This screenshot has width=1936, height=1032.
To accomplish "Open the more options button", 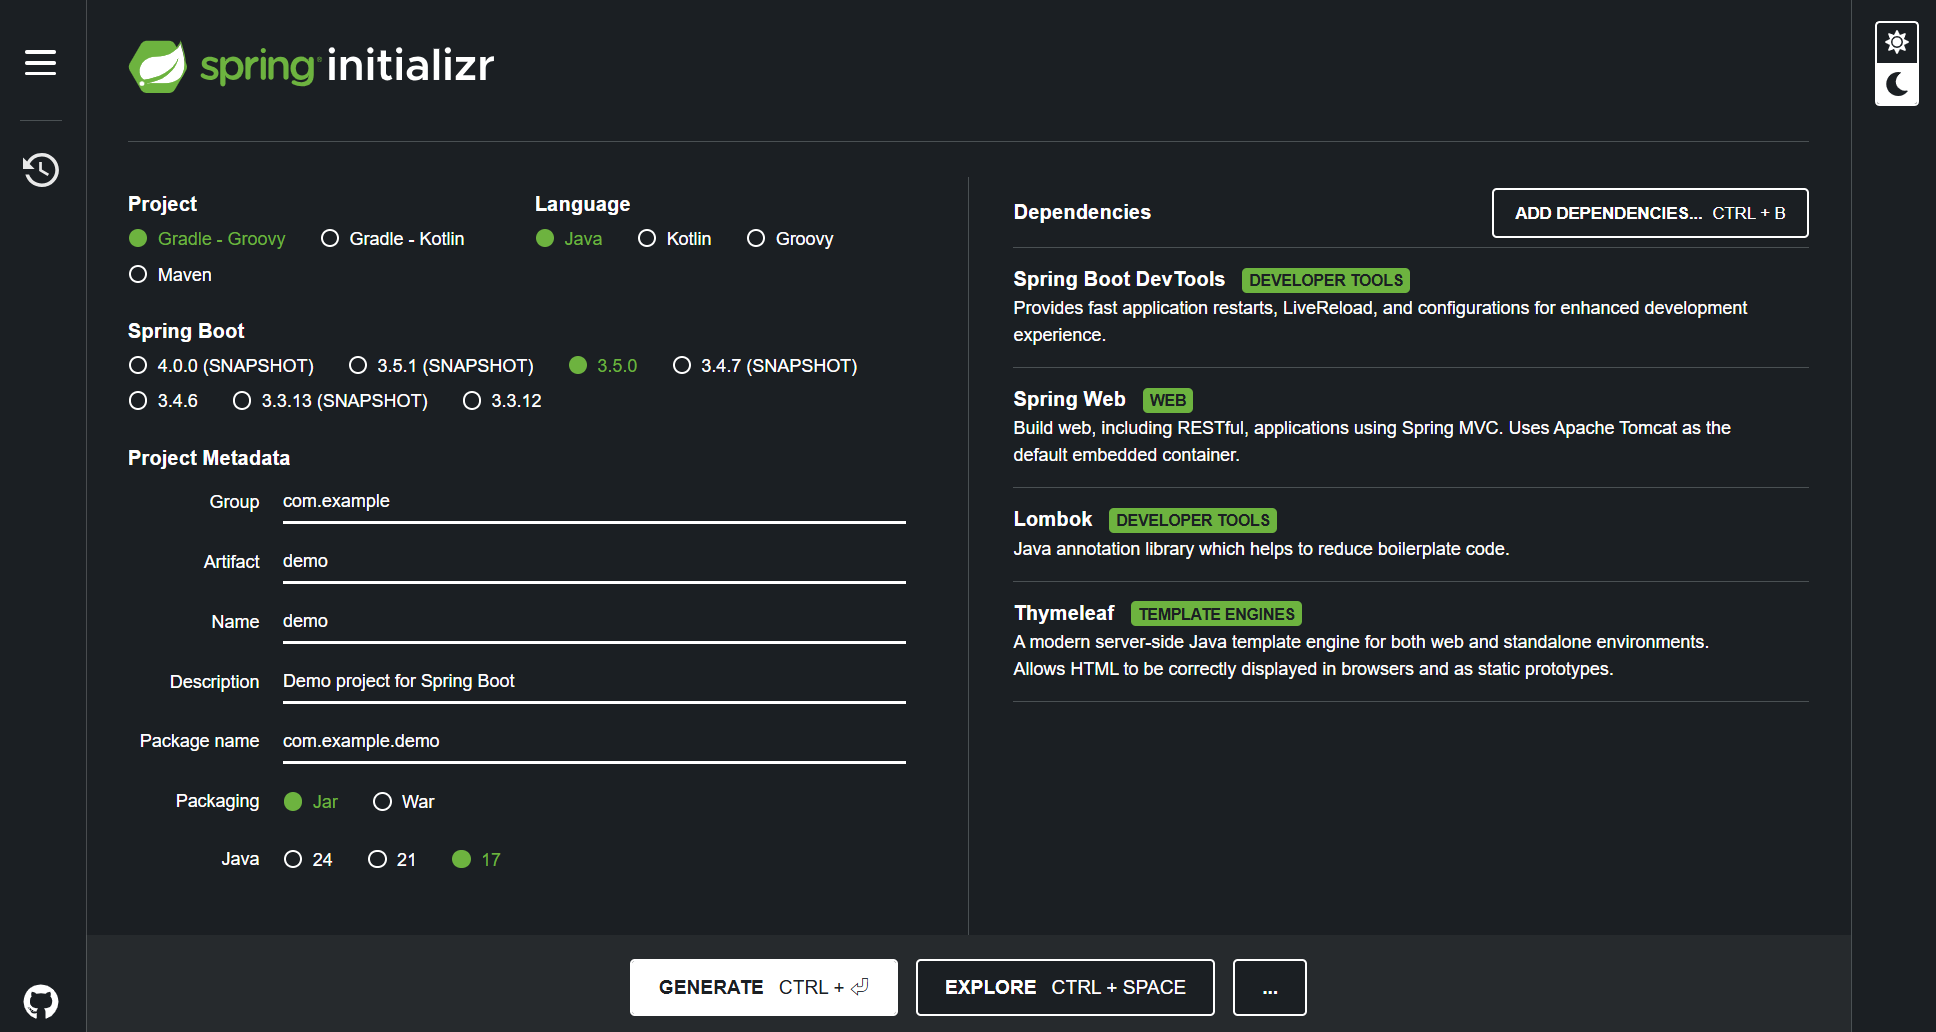I will point(1269,987).
